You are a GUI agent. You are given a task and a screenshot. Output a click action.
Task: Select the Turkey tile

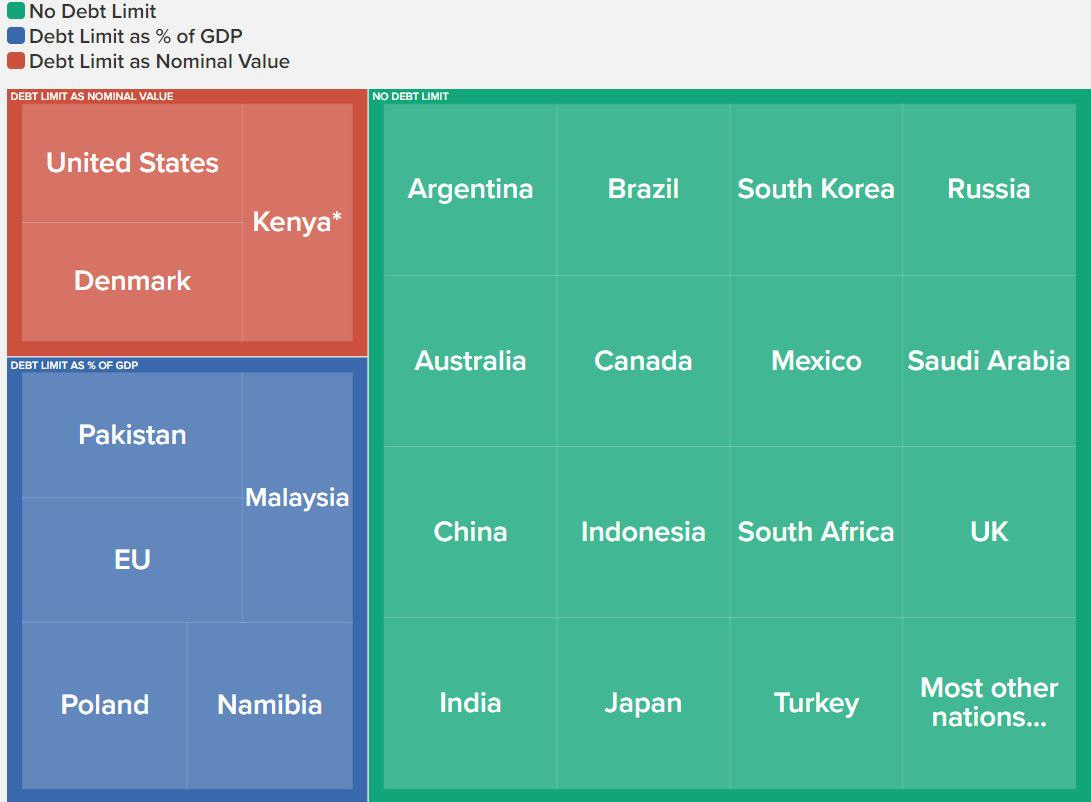pos(816,703)
